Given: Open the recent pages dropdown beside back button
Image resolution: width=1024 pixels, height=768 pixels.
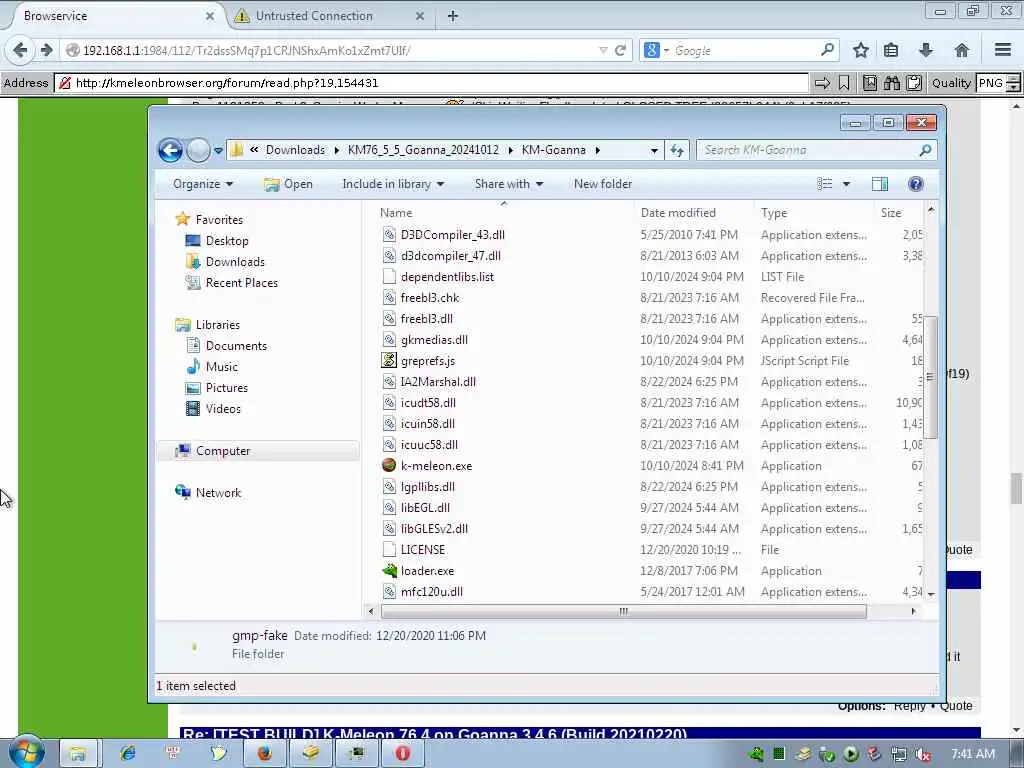Looking at the screenshot, I should tap(218, 151).
